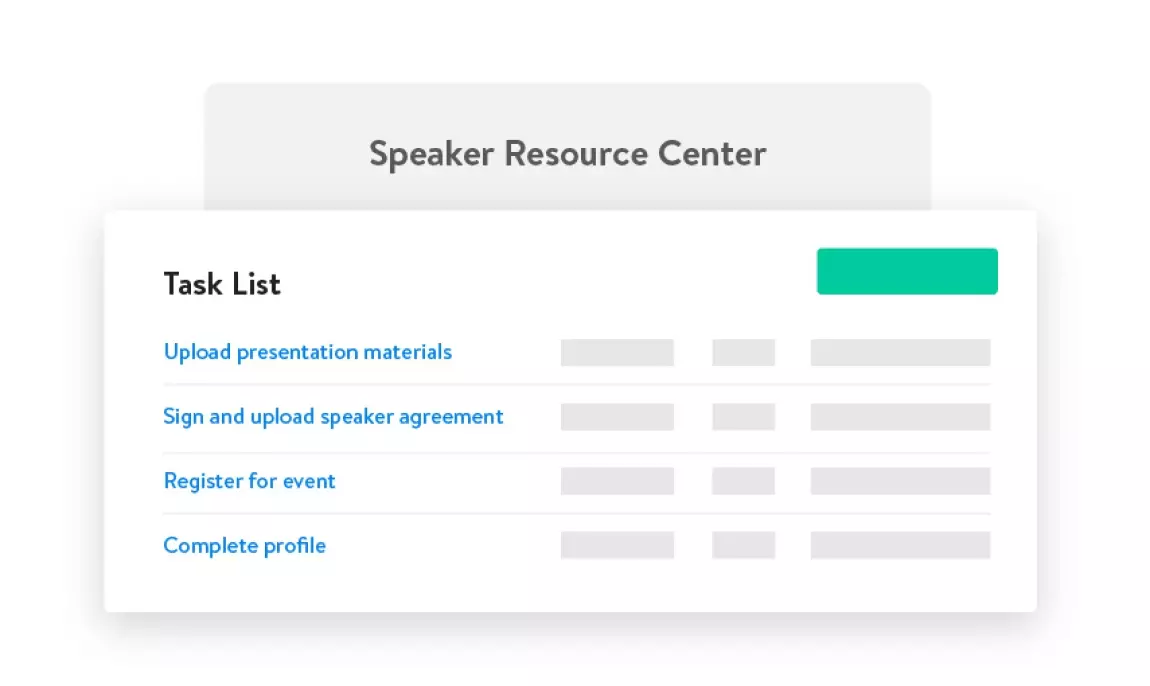Viewport: 1150px width, 686px height.
Task: Click first gray field in Complete profile row
Action: (x=617, y=545)
